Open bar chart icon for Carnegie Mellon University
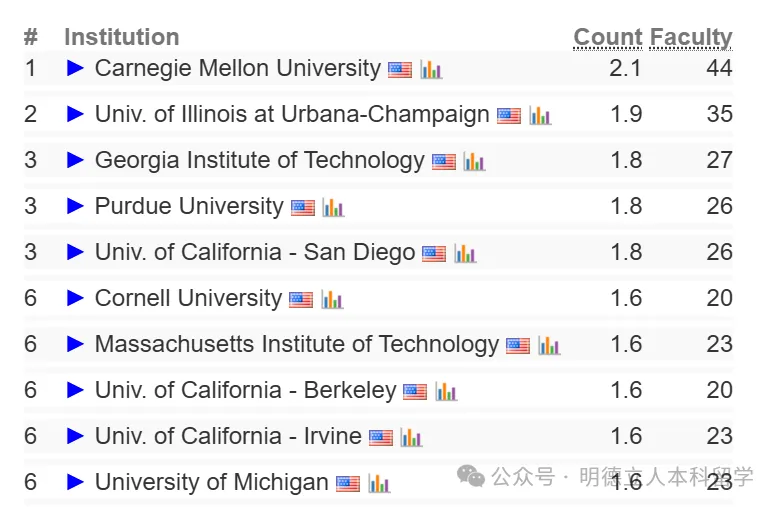The image size is (778, 507). pos(431,69)
